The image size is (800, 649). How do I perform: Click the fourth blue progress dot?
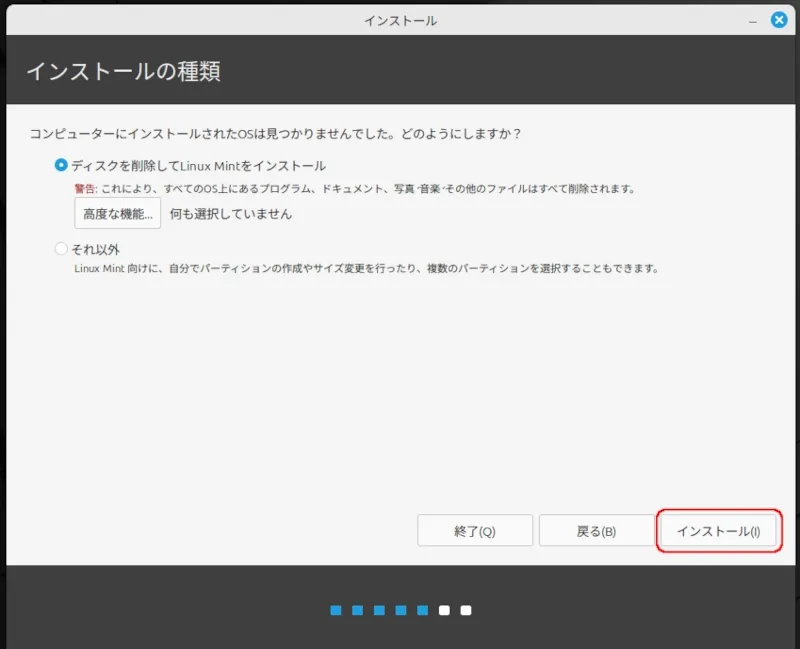[401, 610]
